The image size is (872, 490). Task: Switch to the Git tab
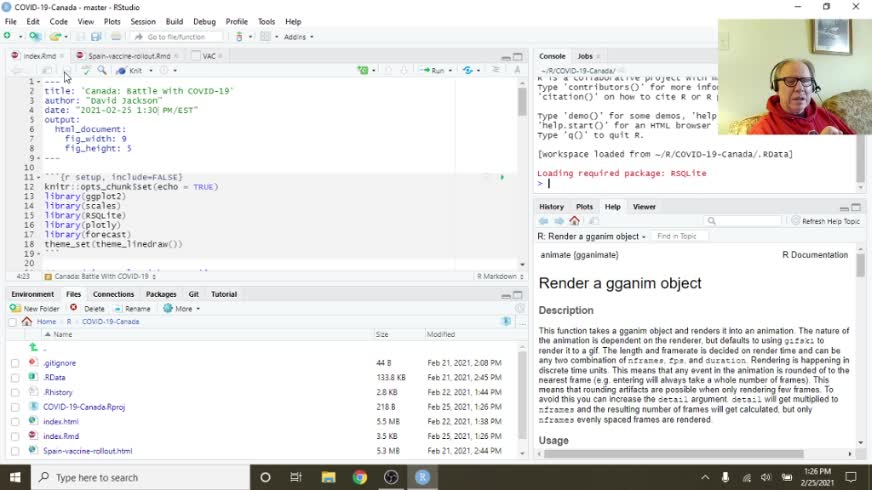tap(194, 294)
